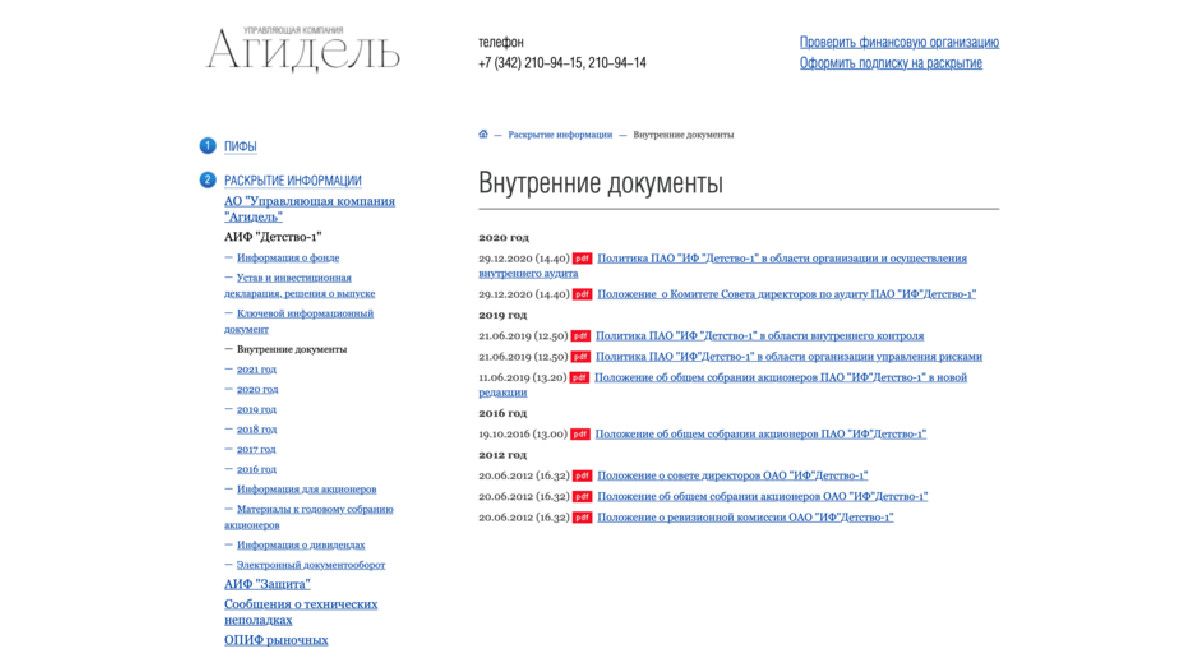This screenshot has height=647, width=1200.
Task: Click pdf icon for 2012 shareholders meeting regulation
Action: tap(582, 497)
